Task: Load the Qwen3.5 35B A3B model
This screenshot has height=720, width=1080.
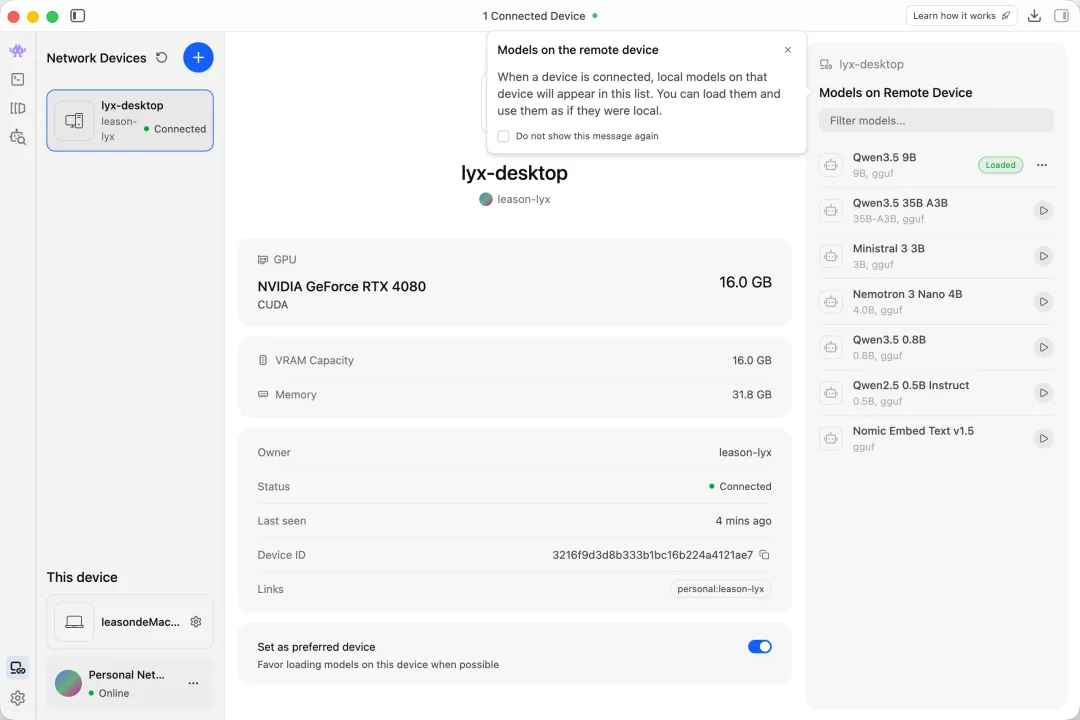Action: click(1043, 211)
